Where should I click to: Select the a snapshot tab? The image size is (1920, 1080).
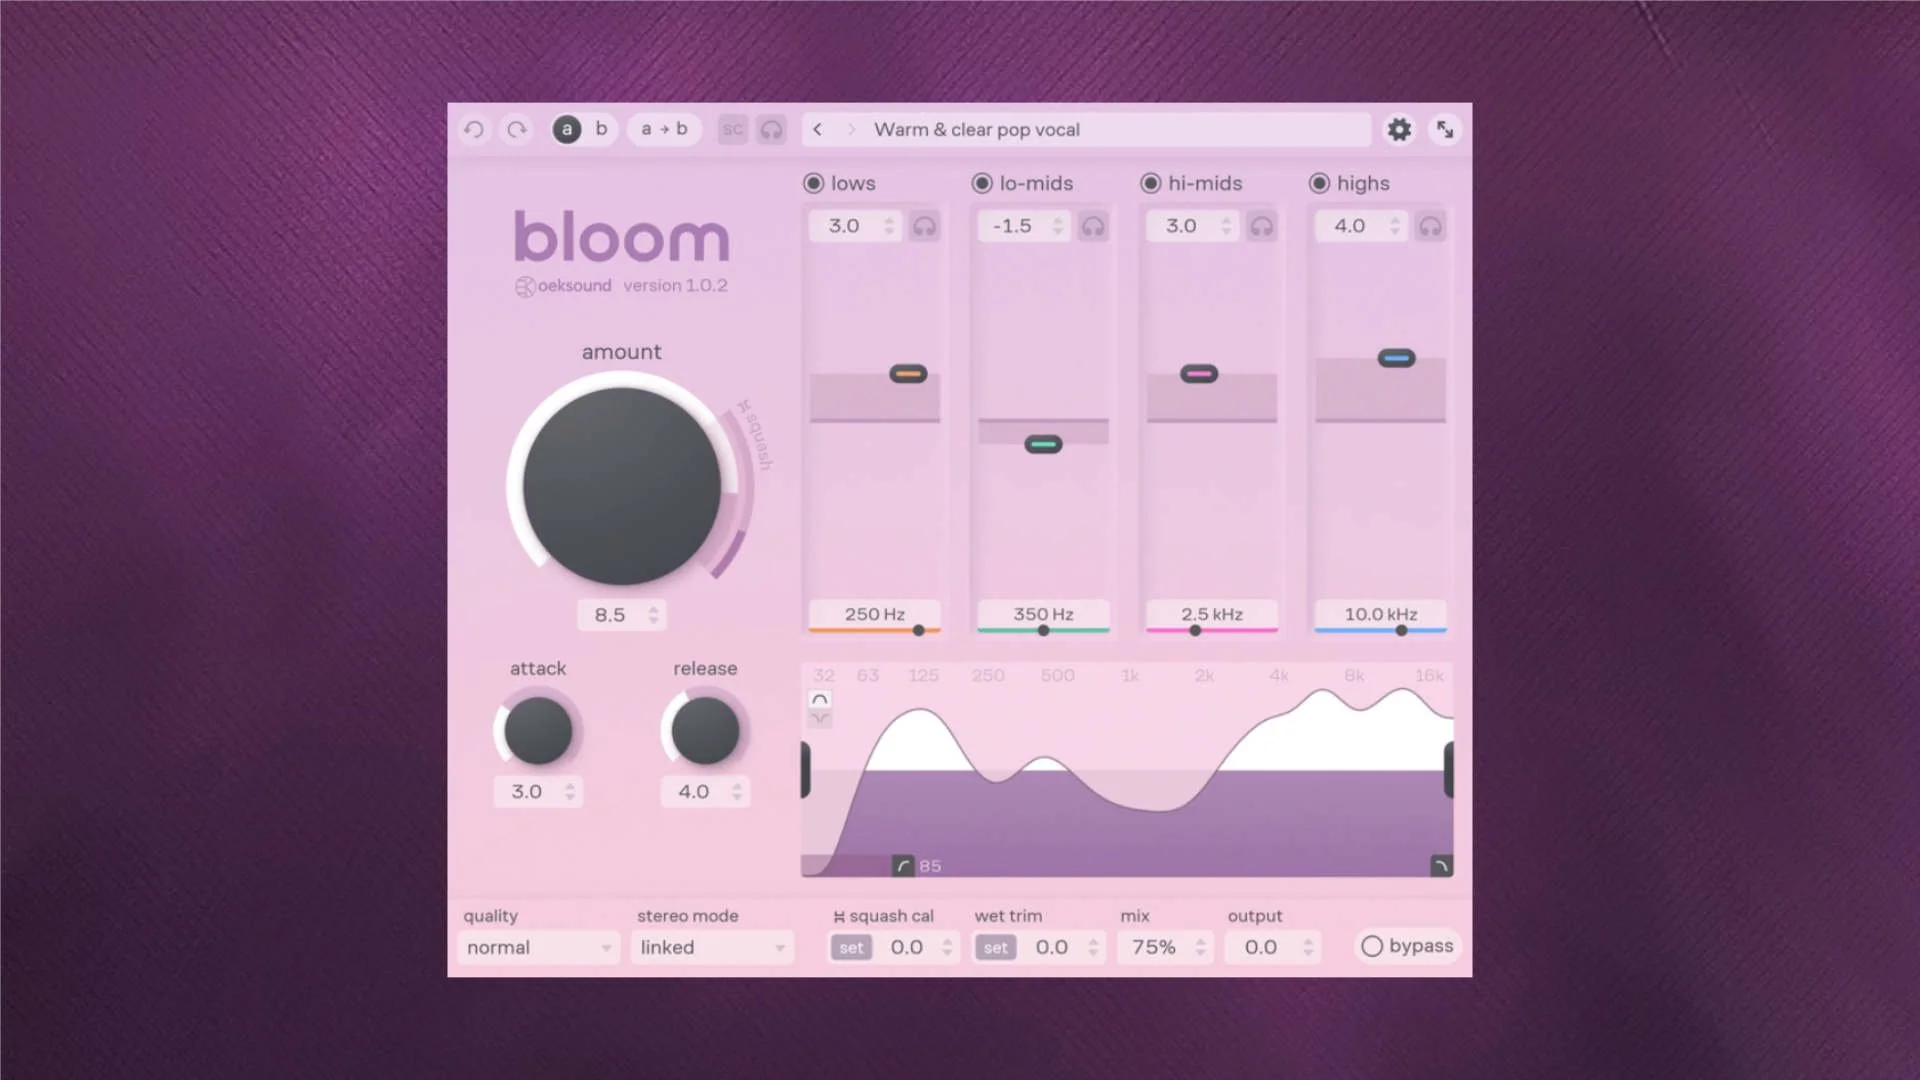(x=566, y=129)
